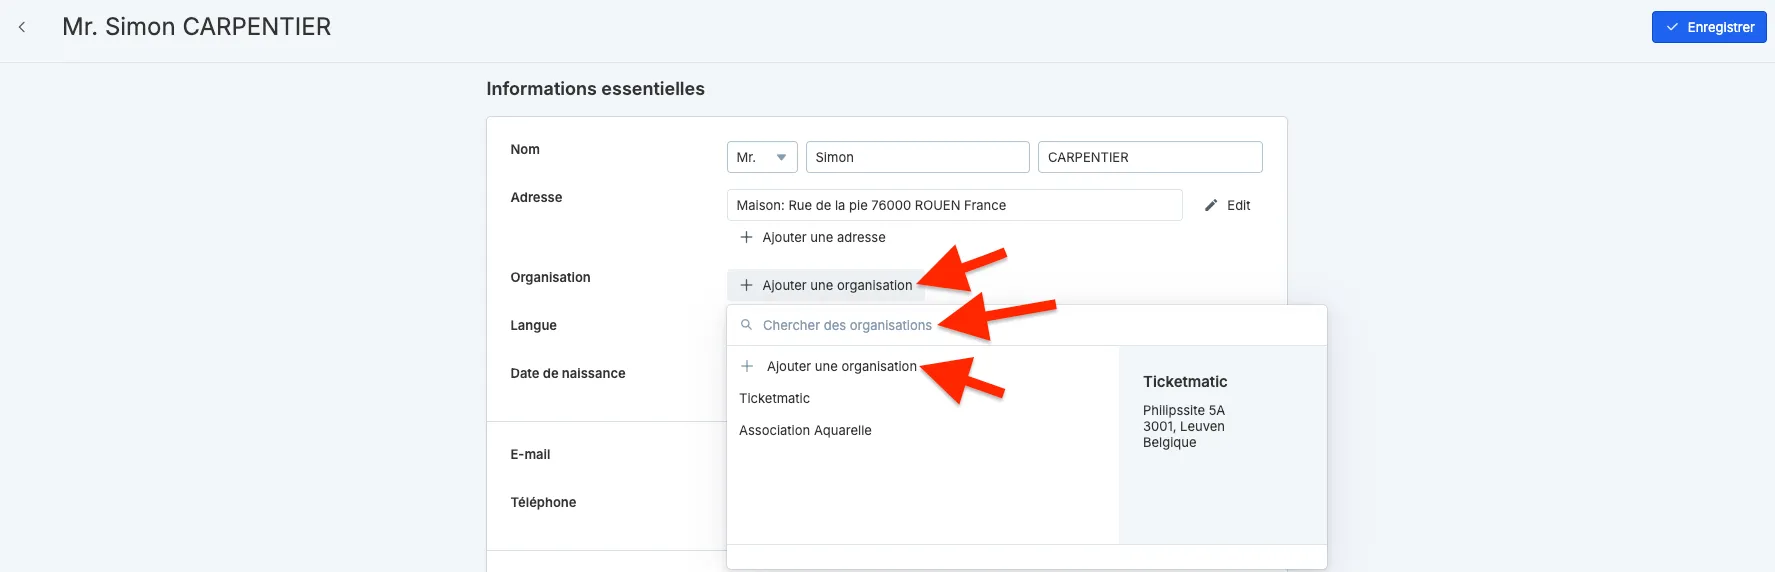Click the Informations essentielles heading
Image resolution: width=1775 pixels, height=572 pixels.
point(595,89)
